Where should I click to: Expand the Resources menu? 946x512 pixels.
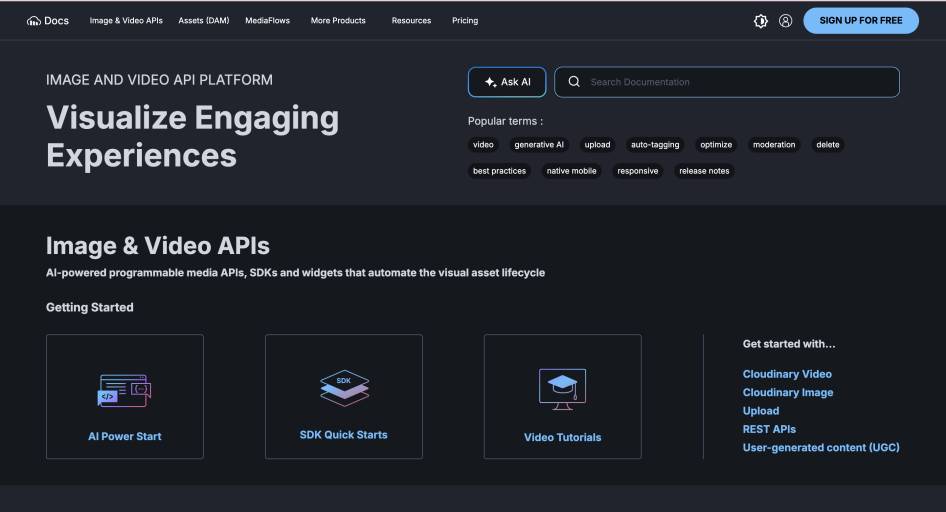click(411, 21)
